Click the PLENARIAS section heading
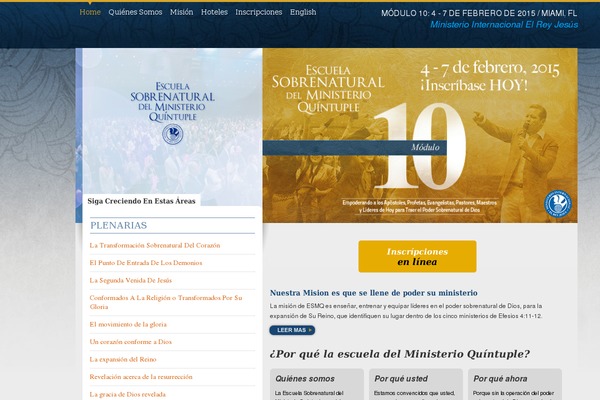This screenshot has width=600, height=400. (119, 225)
